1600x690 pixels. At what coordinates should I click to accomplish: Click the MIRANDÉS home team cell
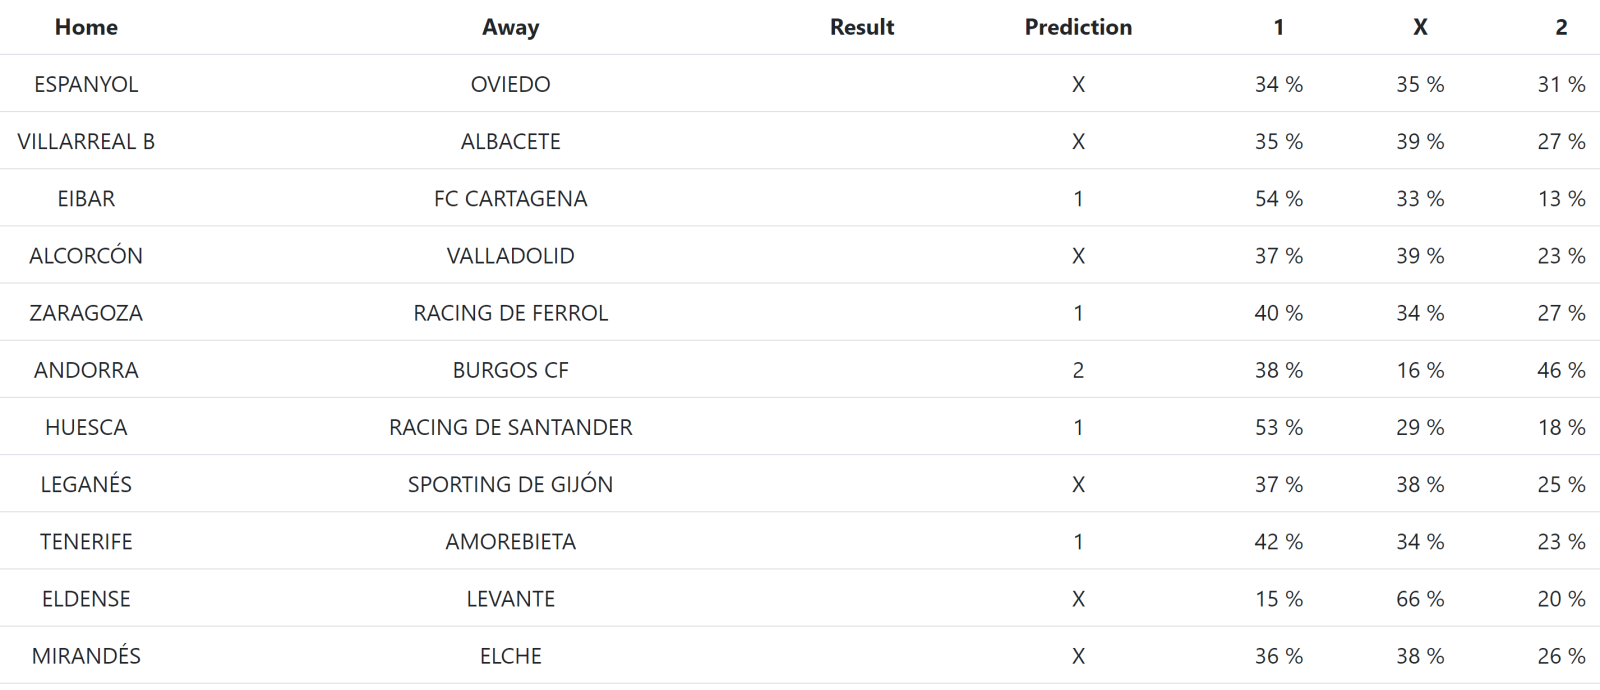coord(86,656)
